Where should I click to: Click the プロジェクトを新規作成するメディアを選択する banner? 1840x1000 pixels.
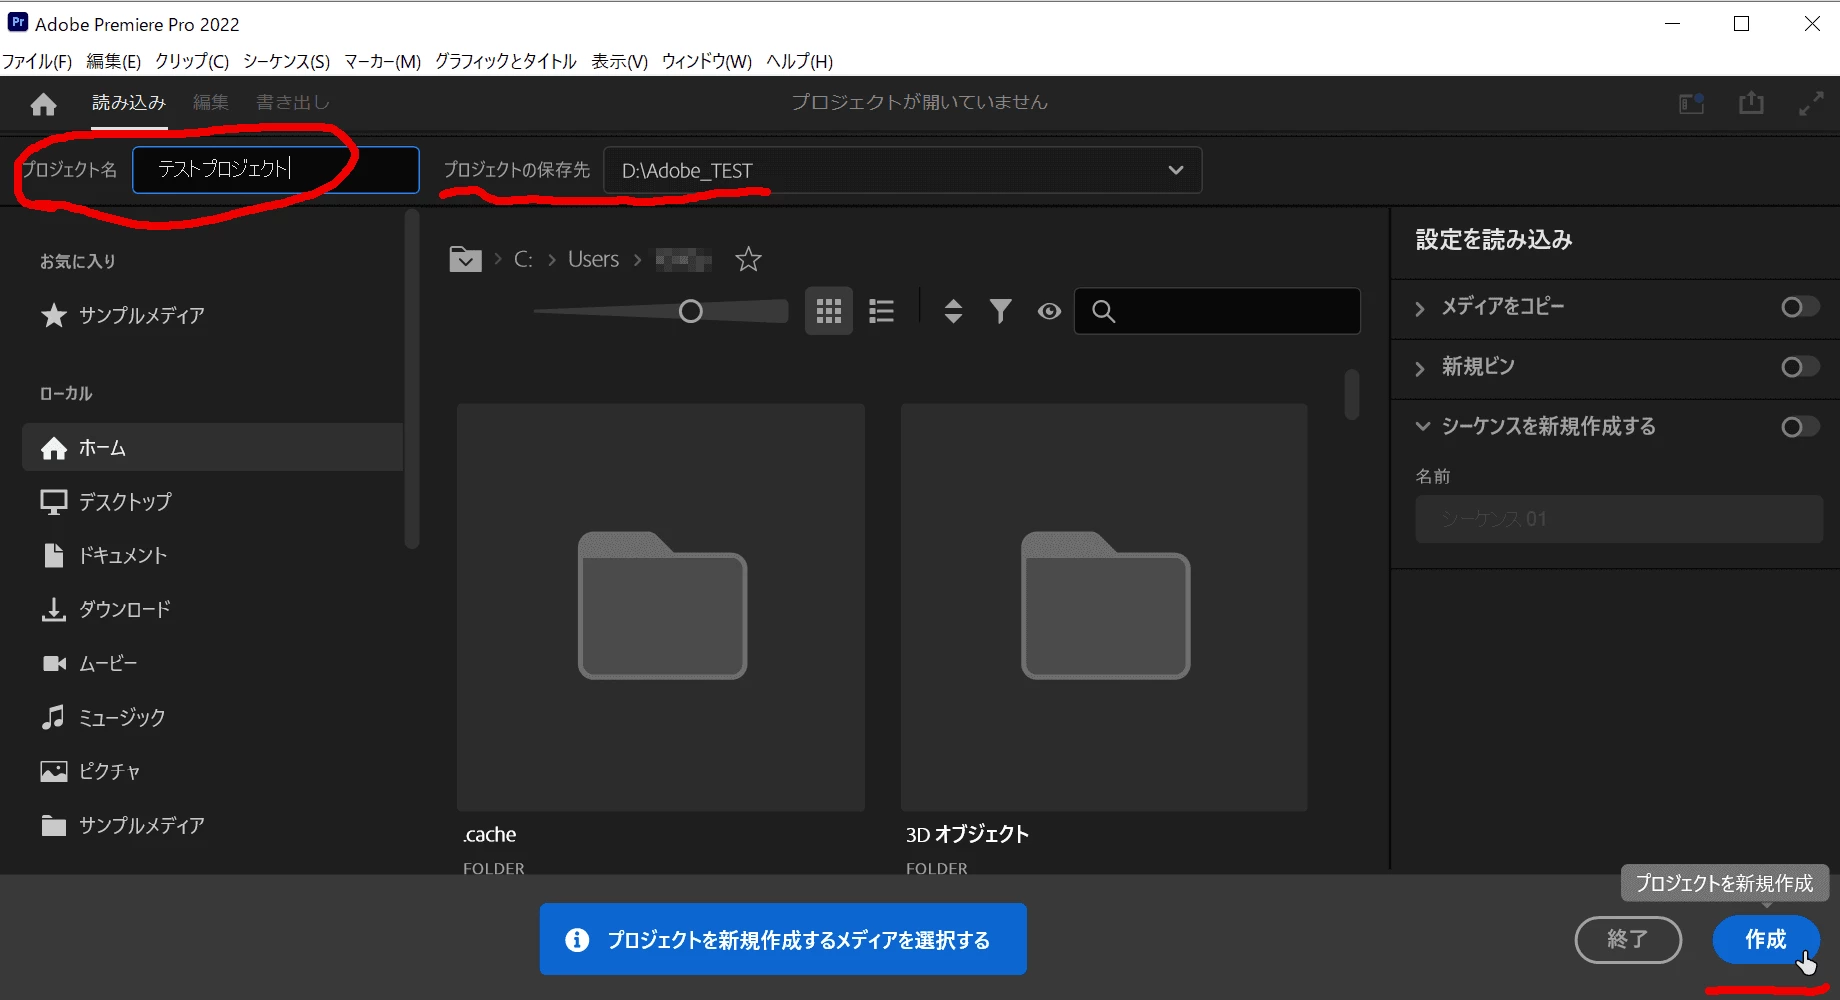pos(783,939)
